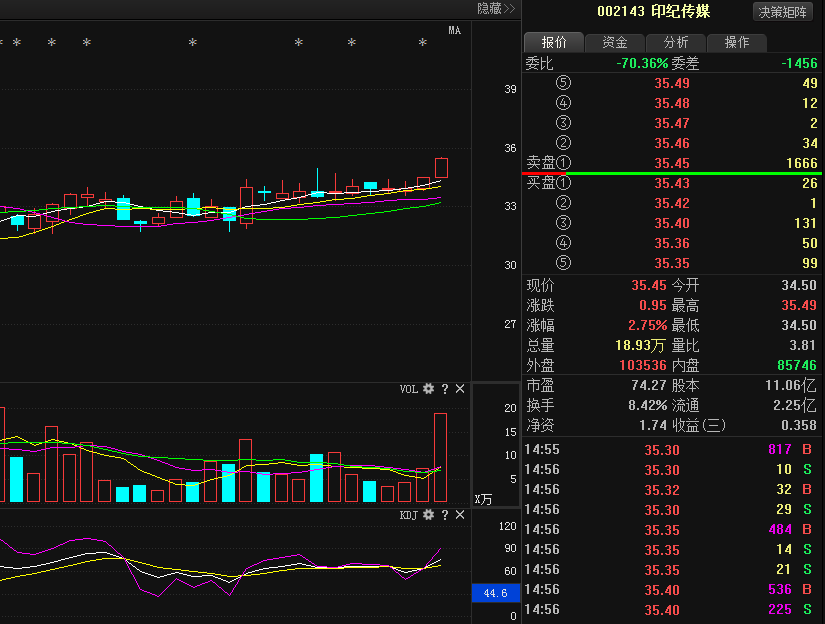Click the asterisk marker nearest the MA label
The width and height of the screenshot is (825, 624).
[x=422, y=43]
